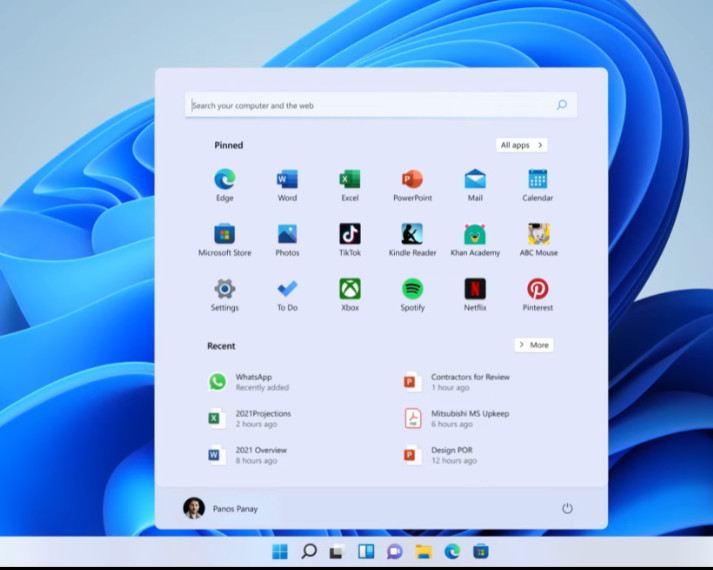Expand More recent items
This screenshot has width=713, height=570.
(533, 345)
